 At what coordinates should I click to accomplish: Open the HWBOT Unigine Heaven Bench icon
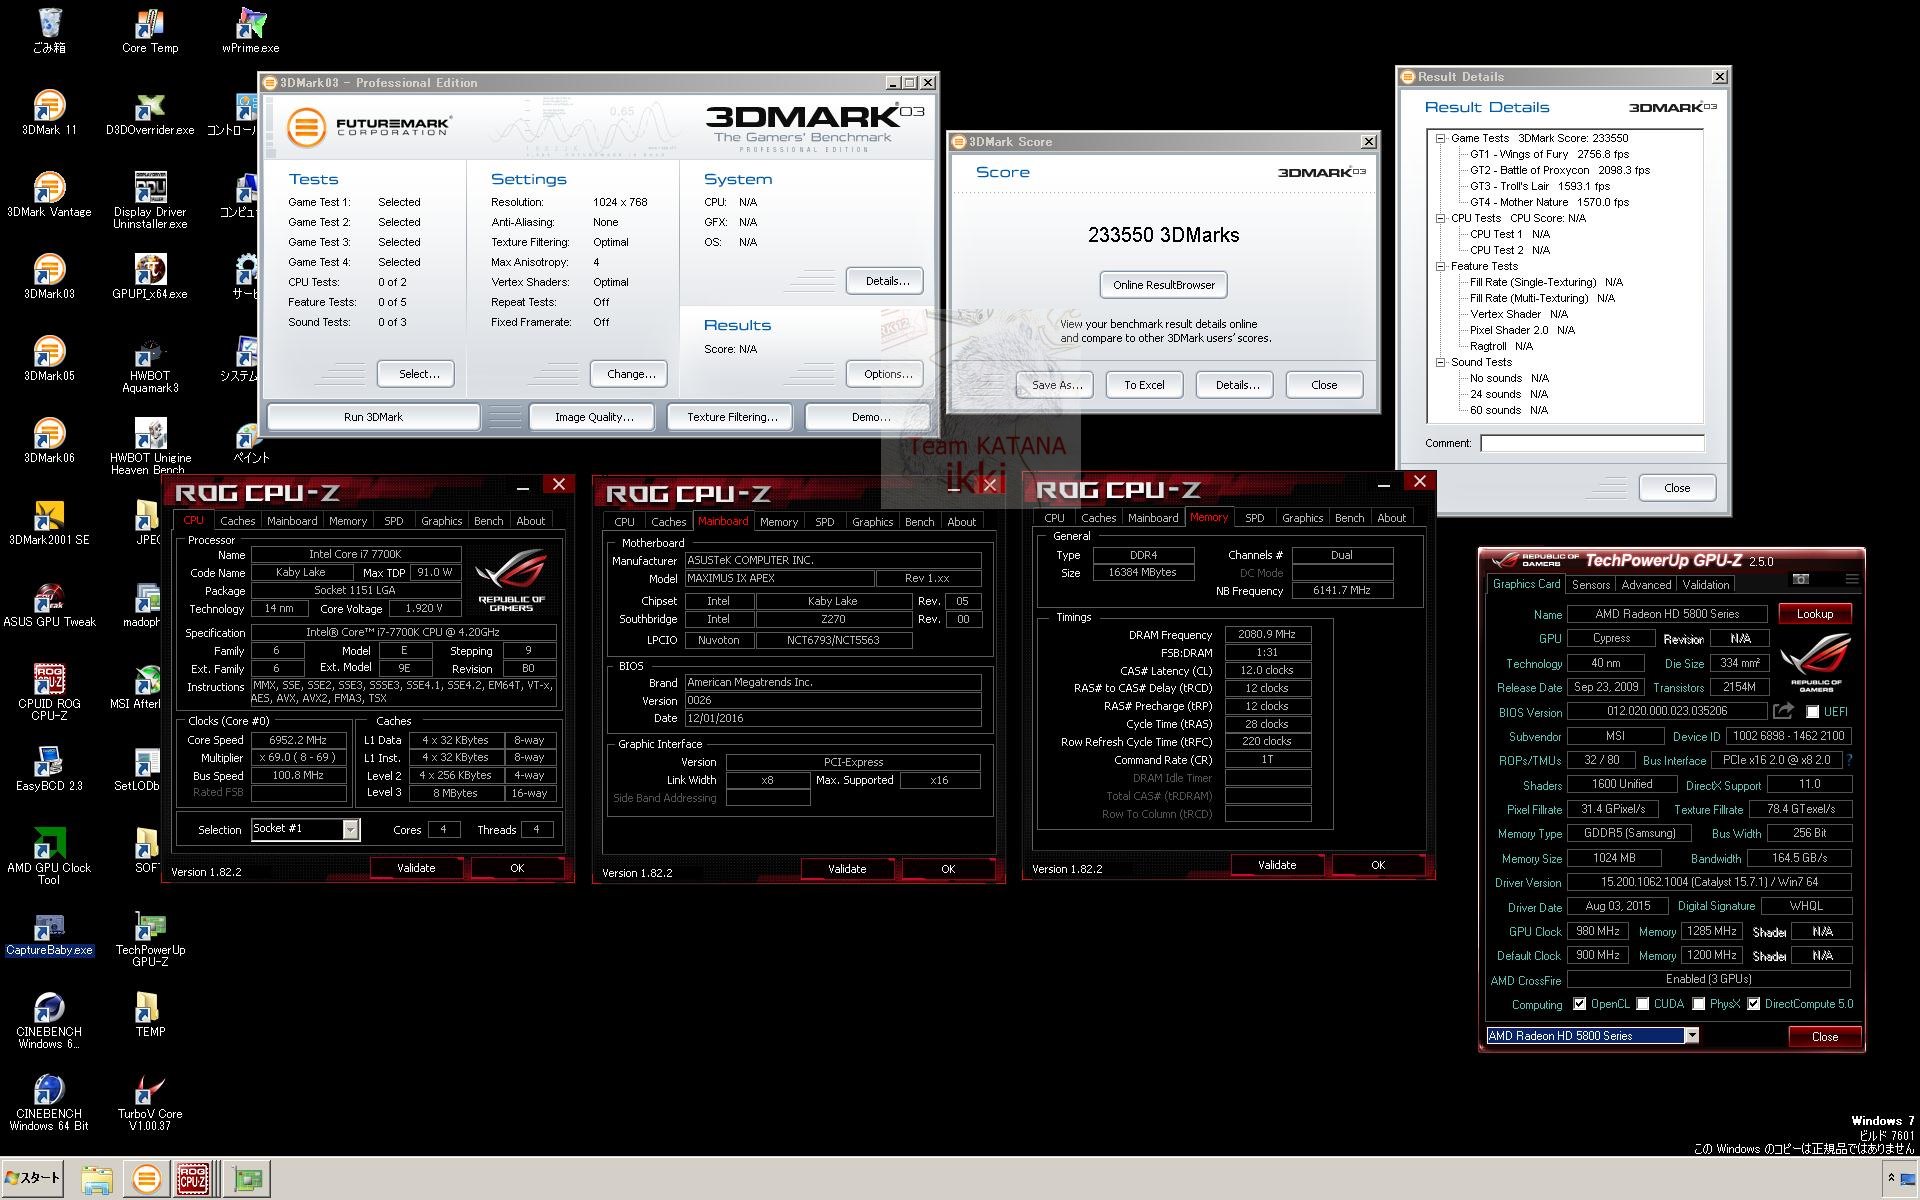(x=150, y=446)
